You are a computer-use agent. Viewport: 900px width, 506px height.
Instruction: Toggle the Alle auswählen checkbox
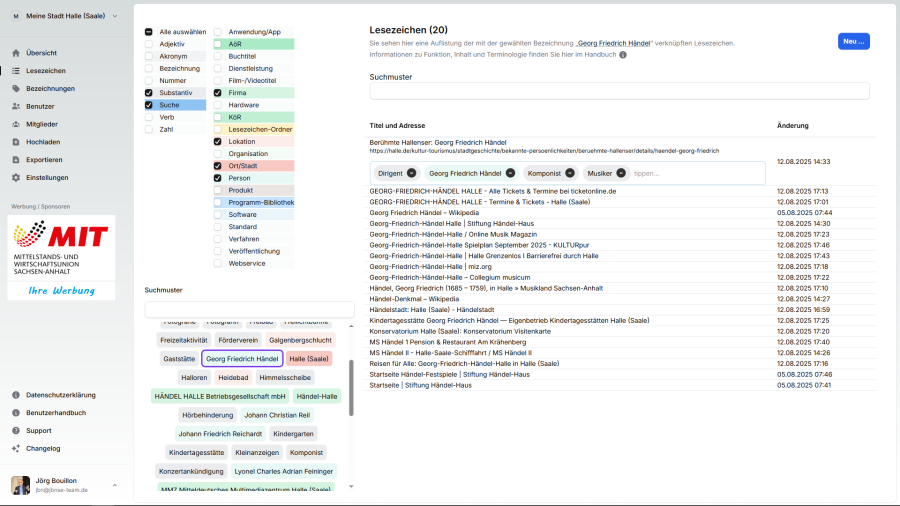click(x=149, y=32)
